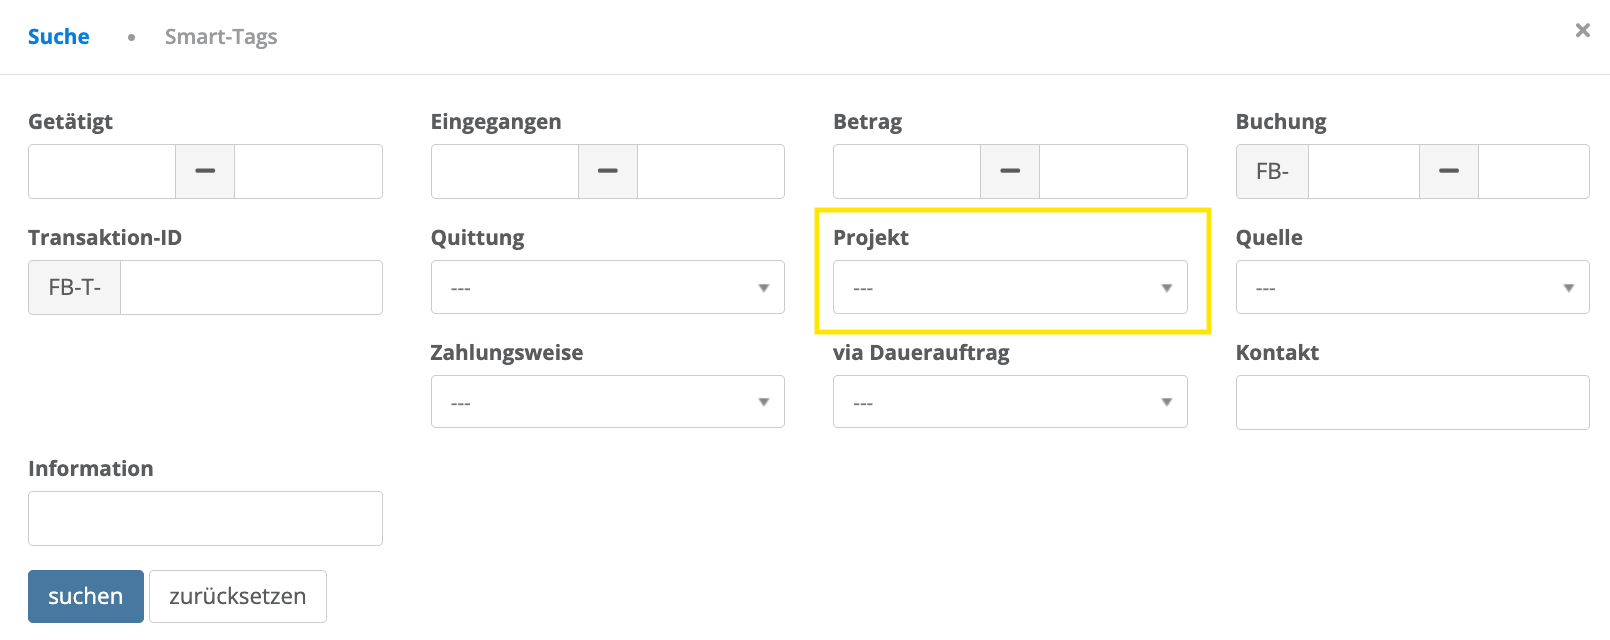
Task: Click the Betrag range dash icon
Action: [1010, 171]
